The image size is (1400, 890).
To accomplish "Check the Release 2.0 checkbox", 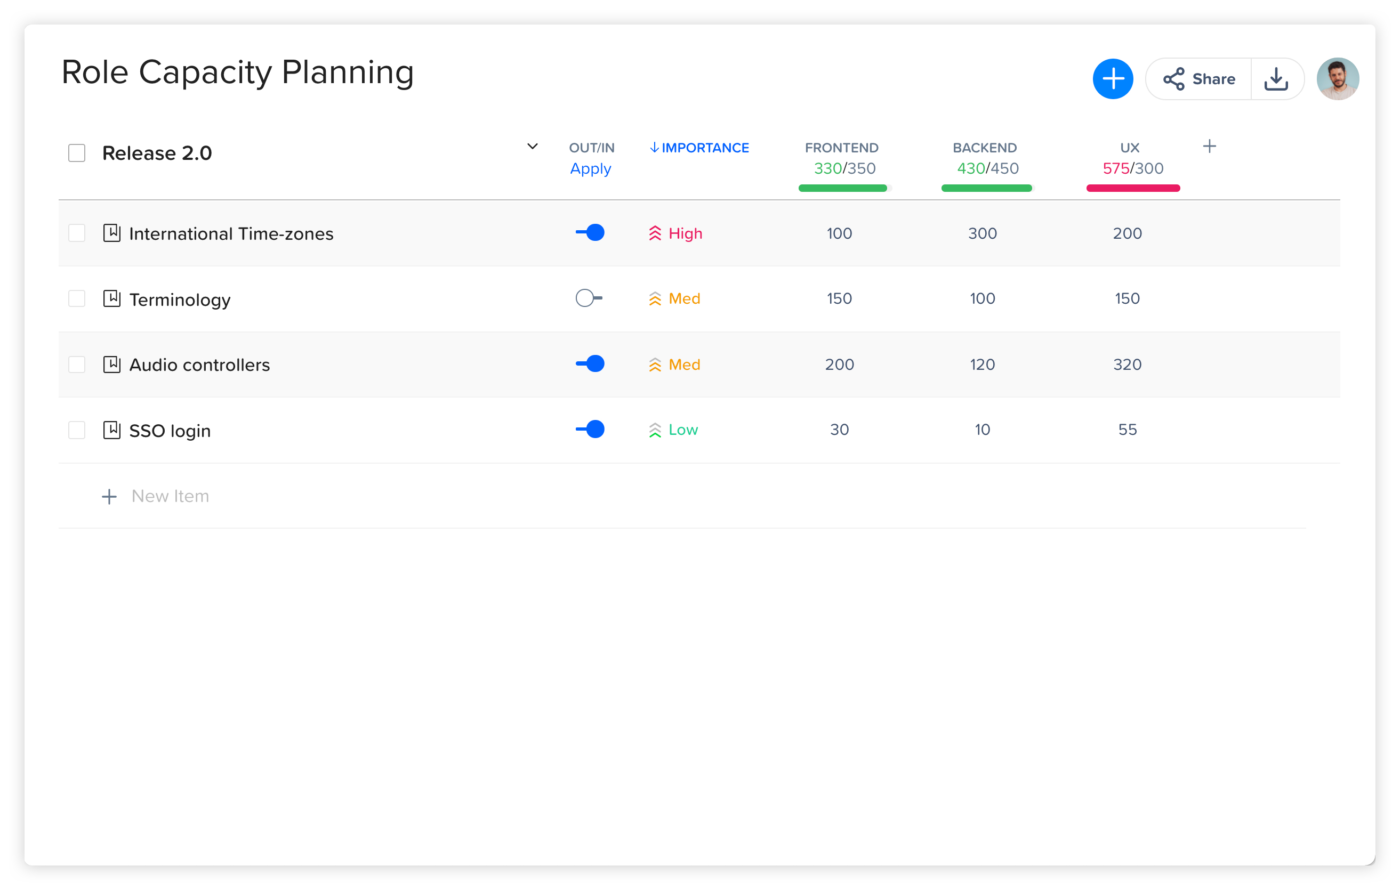I will [x=77, y=153].
